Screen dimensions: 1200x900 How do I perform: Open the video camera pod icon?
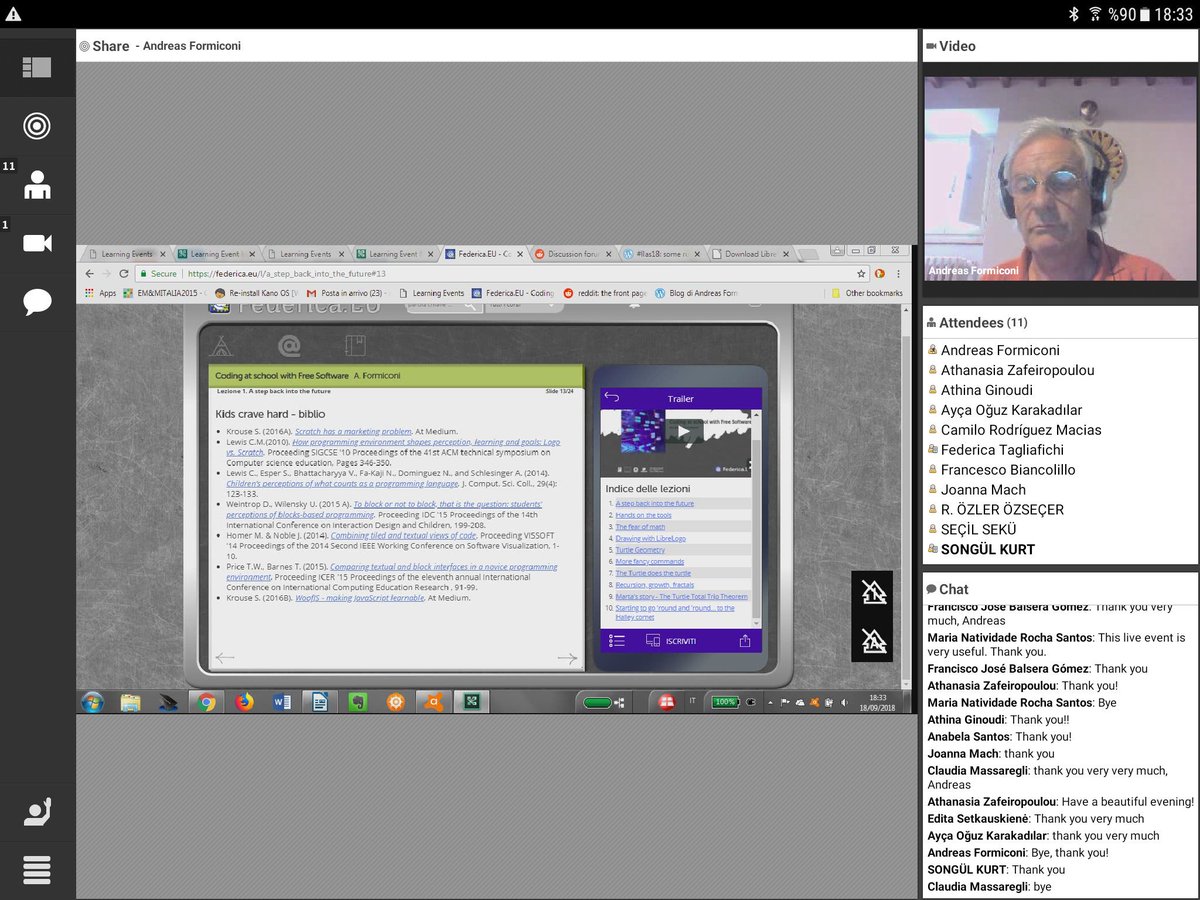pyautogui.click(x=37, y=243)
